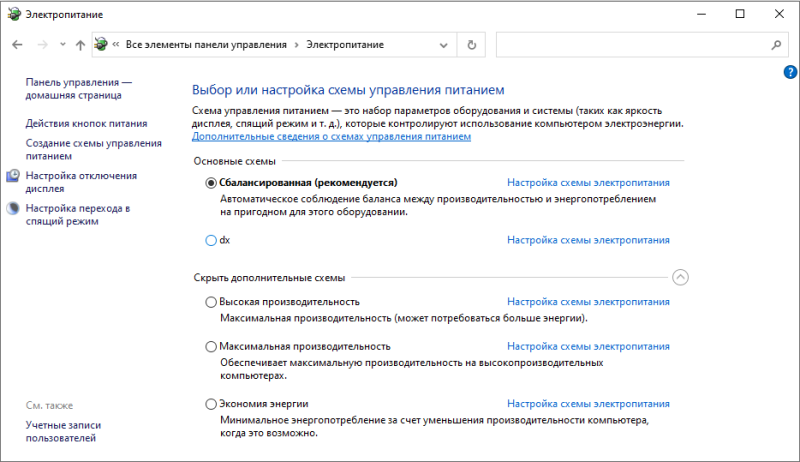Click the control panel search field
This screenshot has width=800, height=462.
[633, 45]
